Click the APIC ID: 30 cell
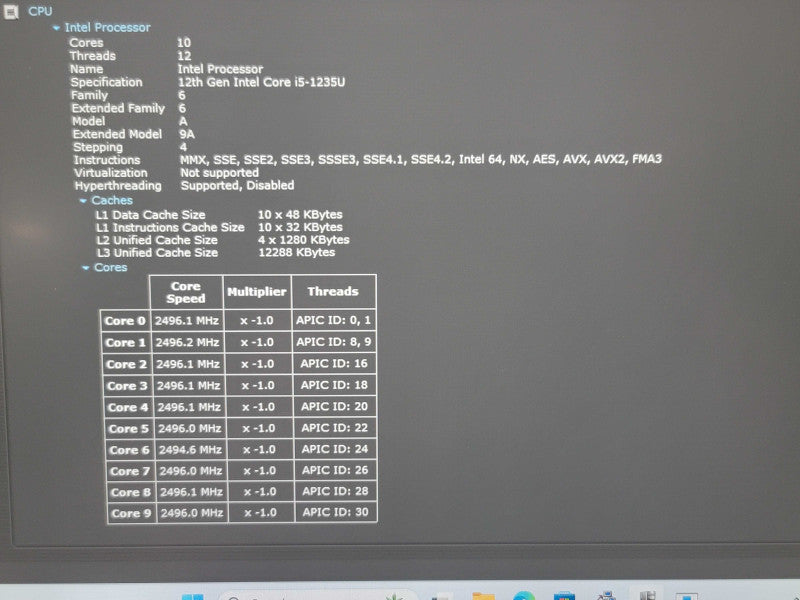Viewport: 800px width, 600px height. (336, 512)
